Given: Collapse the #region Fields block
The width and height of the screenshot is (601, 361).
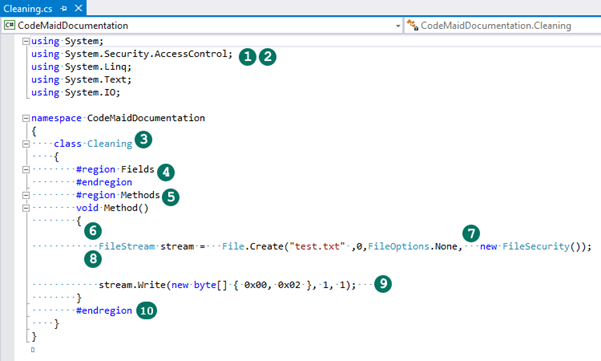Looking at the screenshot, I should [26, 169].
